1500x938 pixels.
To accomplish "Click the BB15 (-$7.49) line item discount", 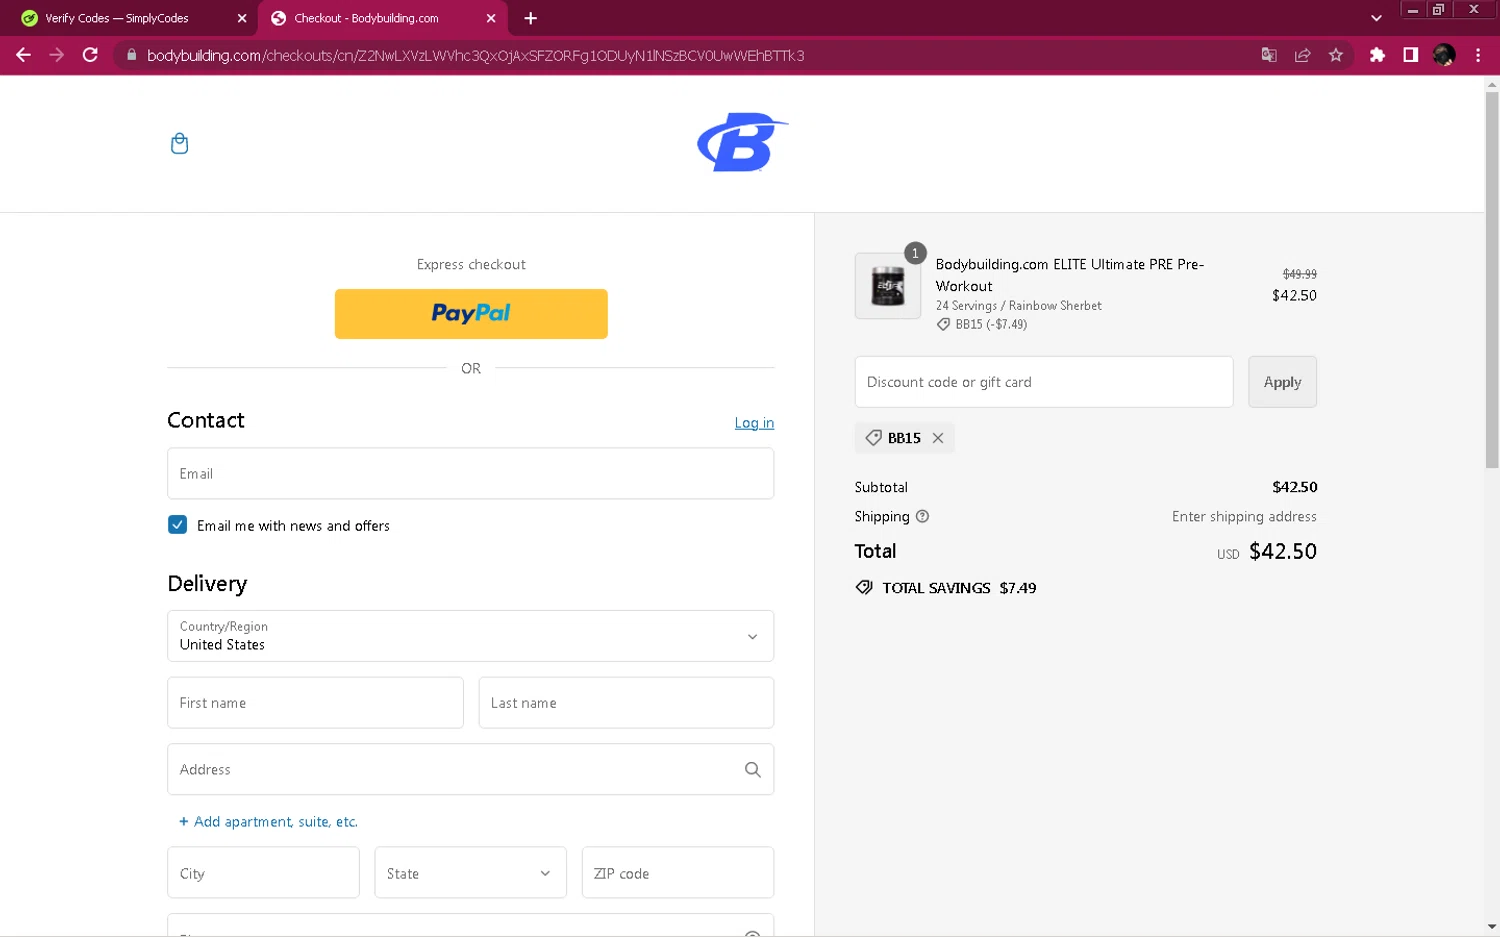I will (982, 325).
